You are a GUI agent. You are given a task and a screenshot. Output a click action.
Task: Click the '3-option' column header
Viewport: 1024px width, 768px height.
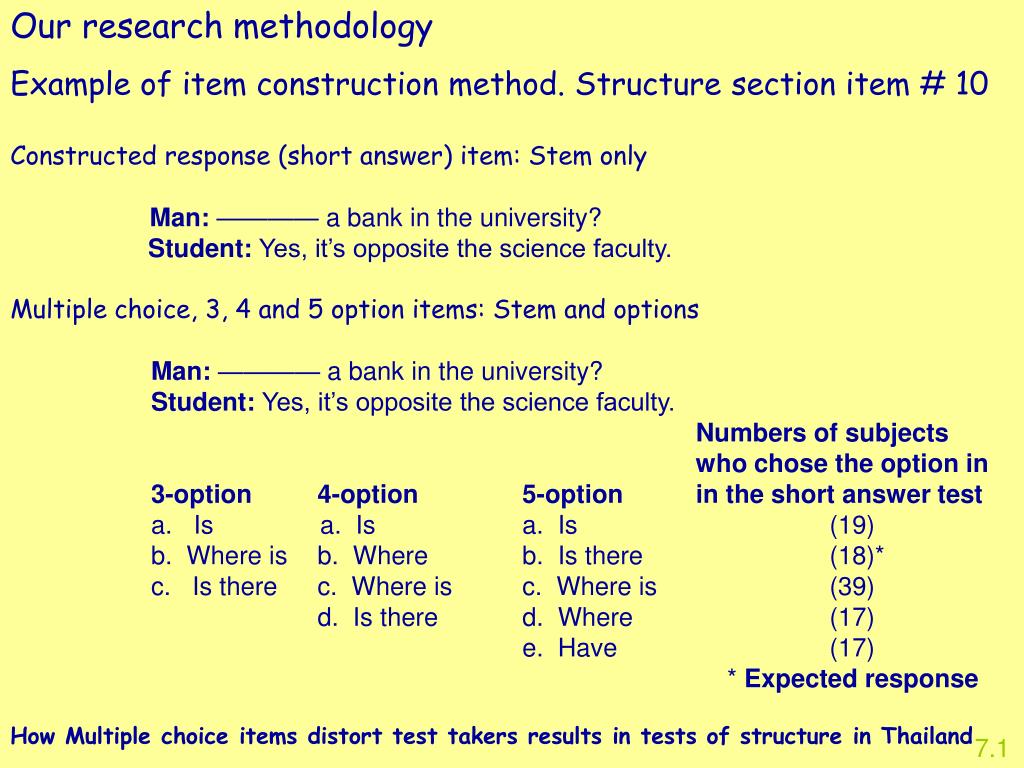[x=201, y=494]
